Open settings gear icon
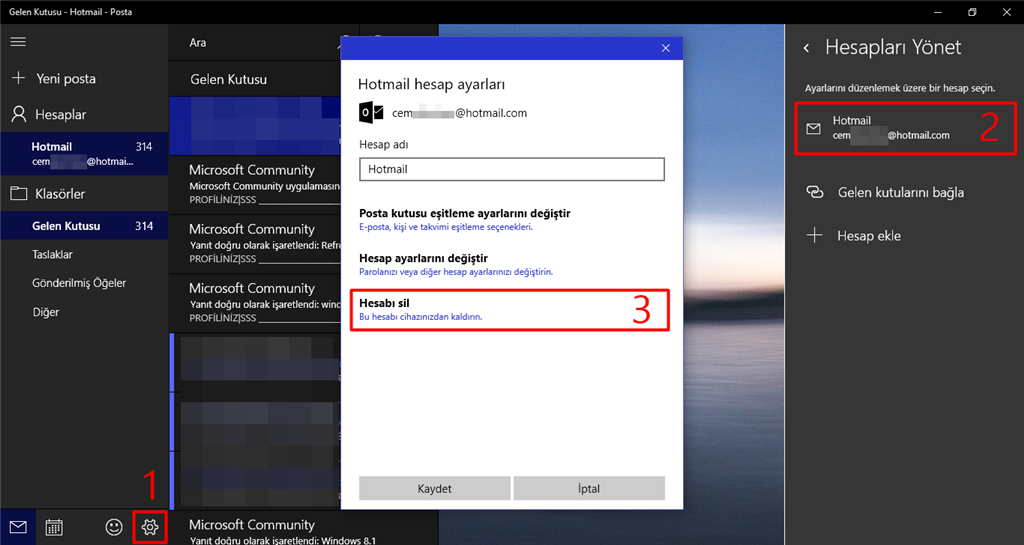This screenshot has height=545, width=1024. [150, 527]
